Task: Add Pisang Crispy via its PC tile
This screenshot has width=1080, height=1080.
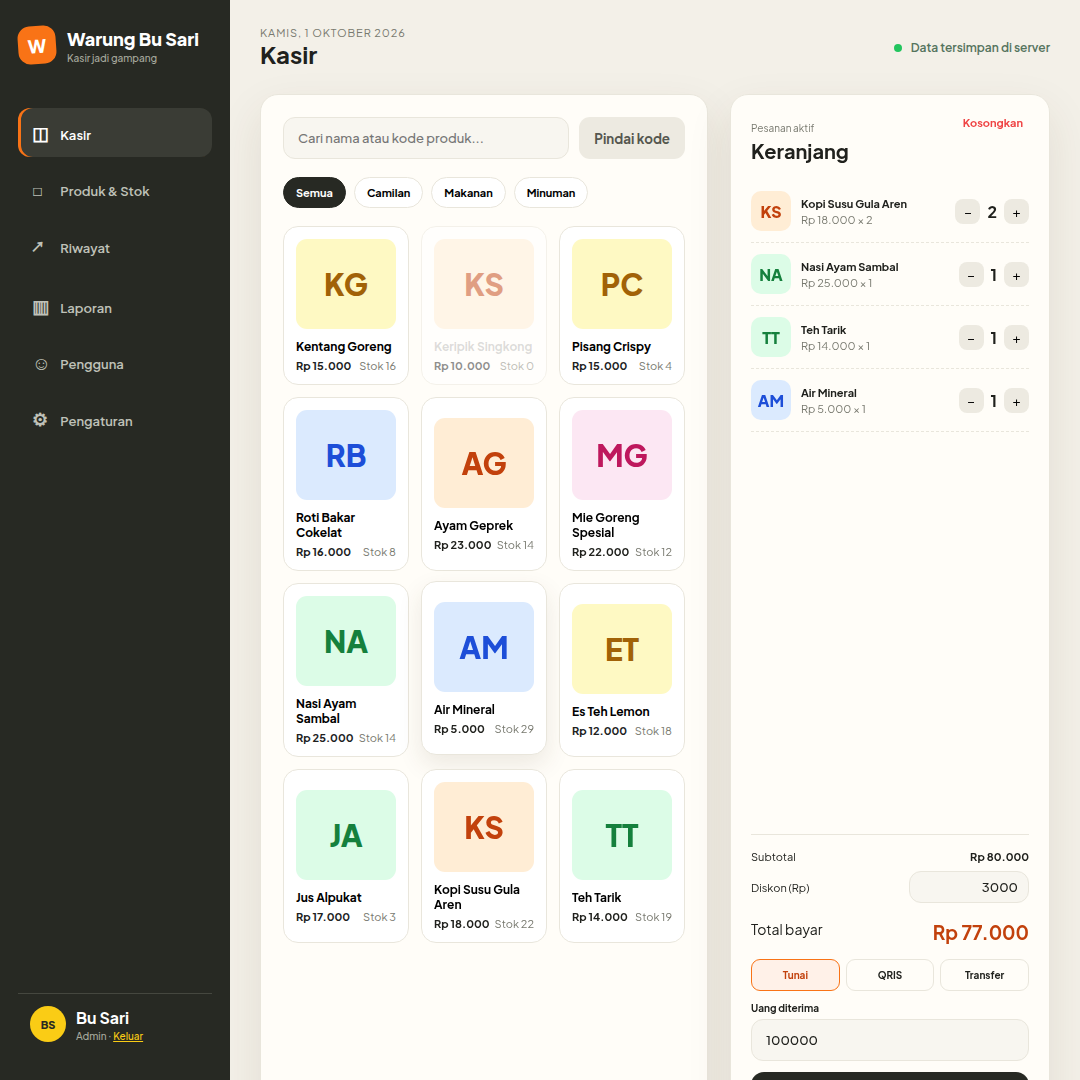Action: (622, 284)
